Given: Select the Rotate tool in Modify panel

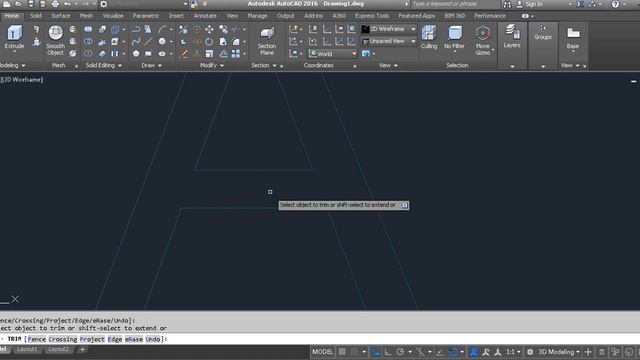Looking at the screenshot, I should [209, 41].
